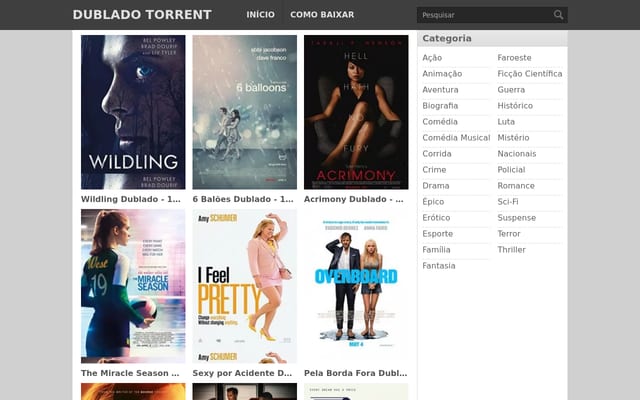
Task: Select the Thriller category
Action: pyautogui.click(x=511, y=250)
